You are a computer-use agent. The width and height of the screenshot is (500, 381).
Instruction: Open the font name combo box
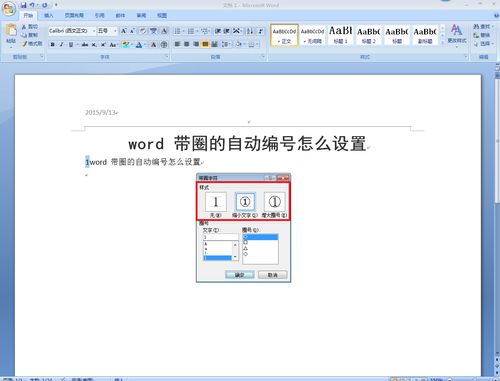pos(72,31)
